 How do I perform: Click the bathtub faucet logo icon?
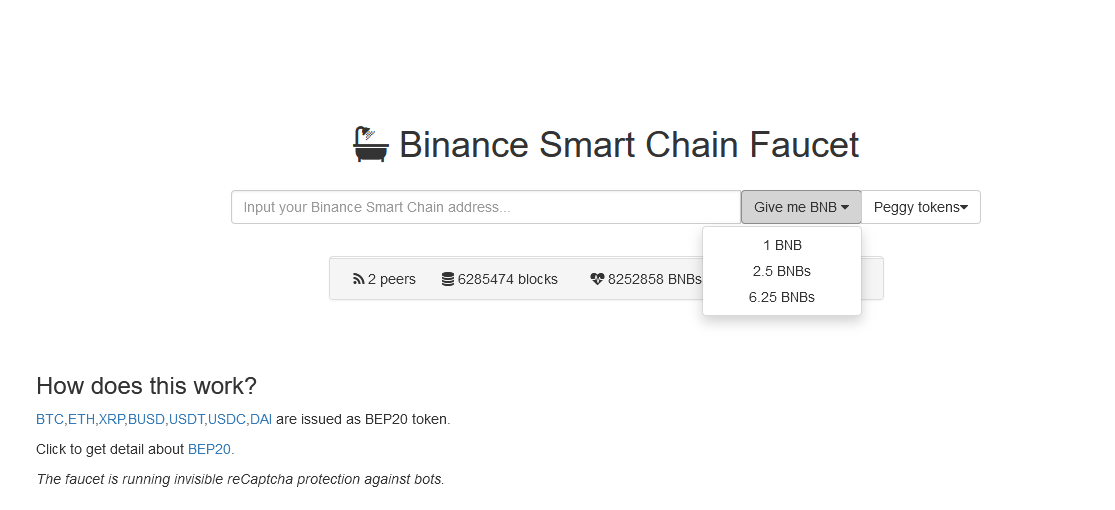[371, 144]
